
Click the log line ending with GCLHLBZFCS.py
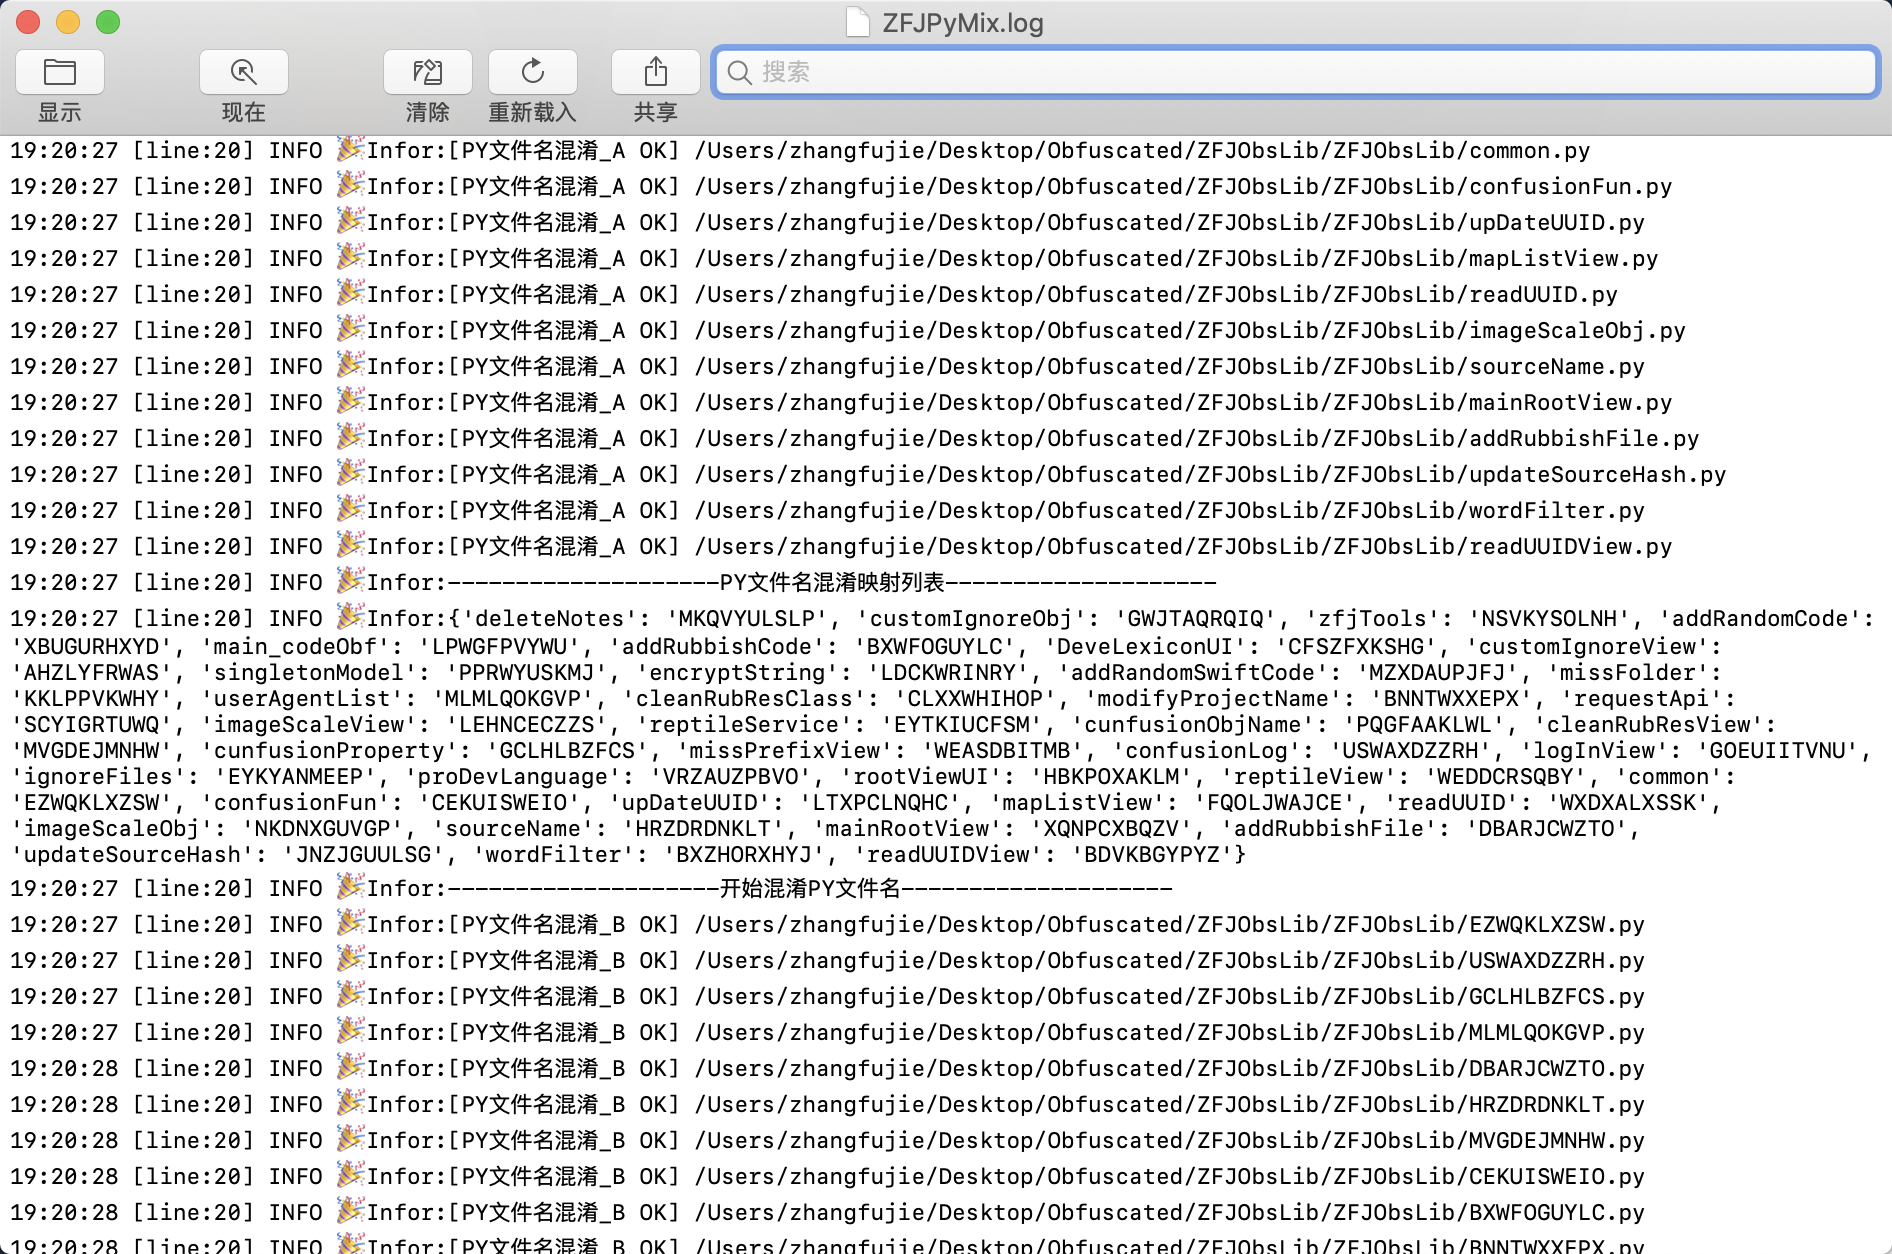[x=827, y=997]
